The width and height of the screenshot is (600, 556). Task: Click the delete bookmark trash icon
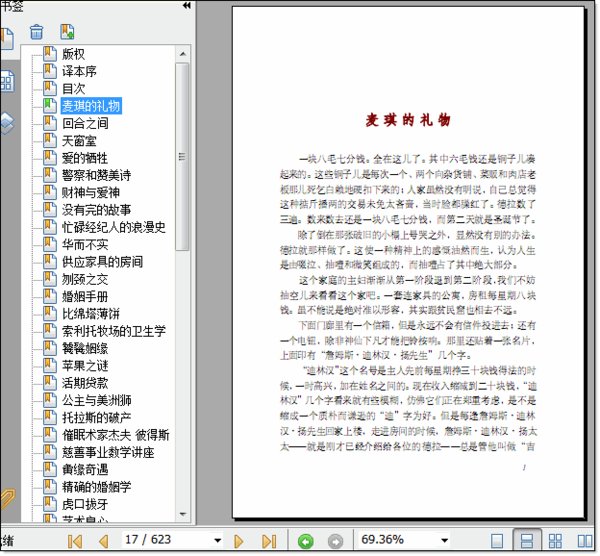coord(37,32)
